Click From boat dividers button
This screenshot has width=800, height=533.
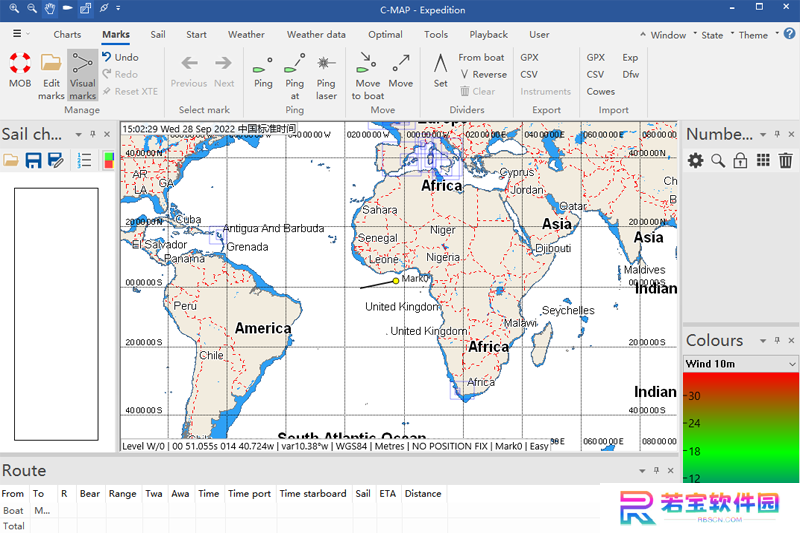[481, 58]
